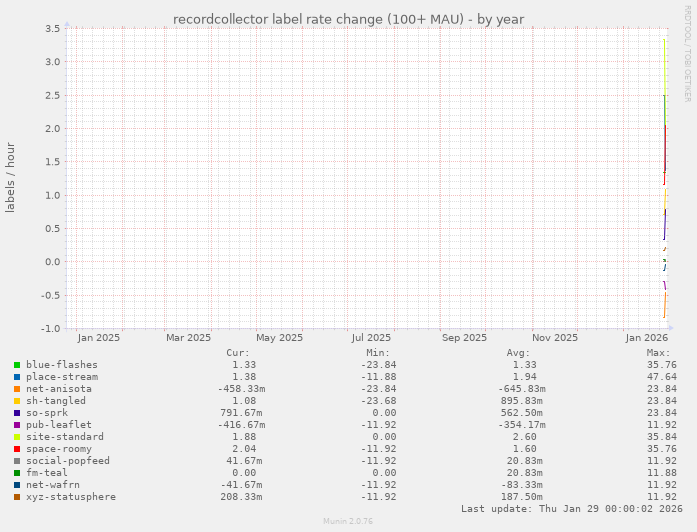
Task: Select the place-stream legend label
Action: (62, 377)
